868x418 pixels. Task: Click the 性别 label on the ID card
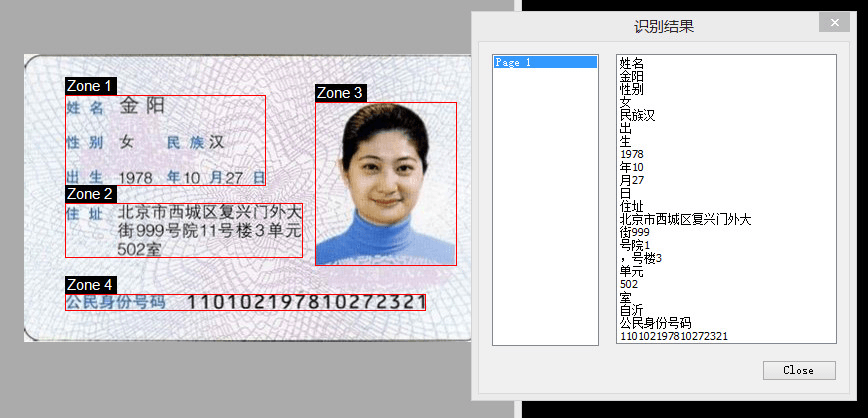coord(84,143)
